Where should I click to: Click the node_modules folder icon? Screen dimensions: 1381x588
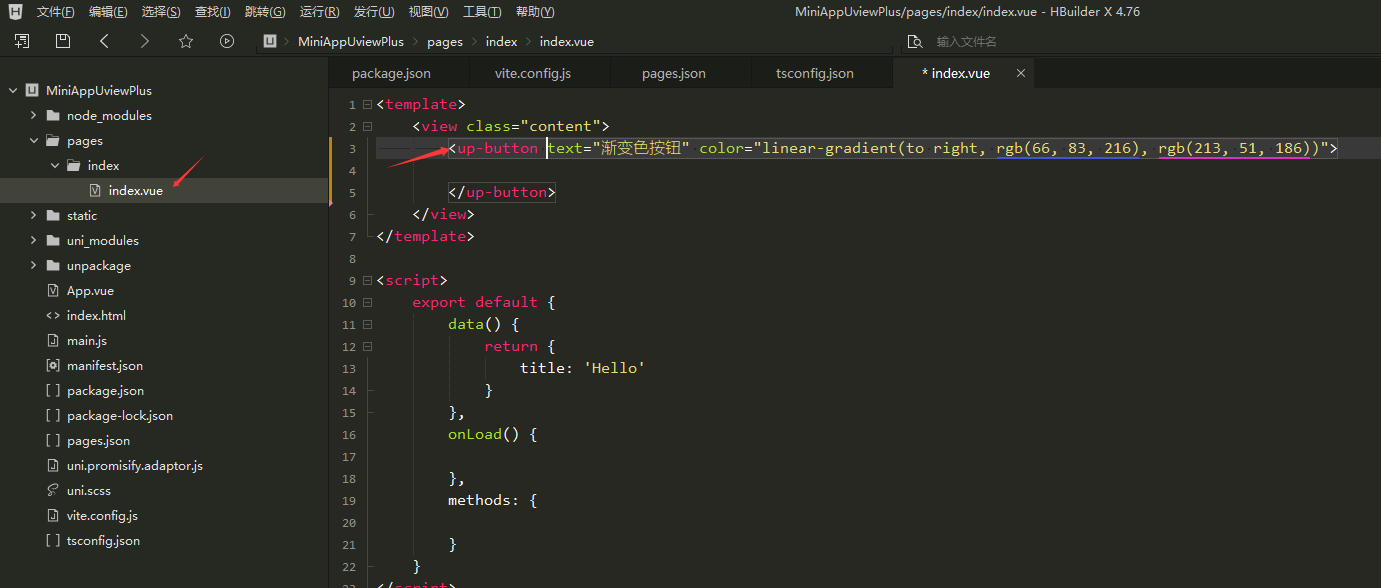pyautogui.click(x=53, y=115)
